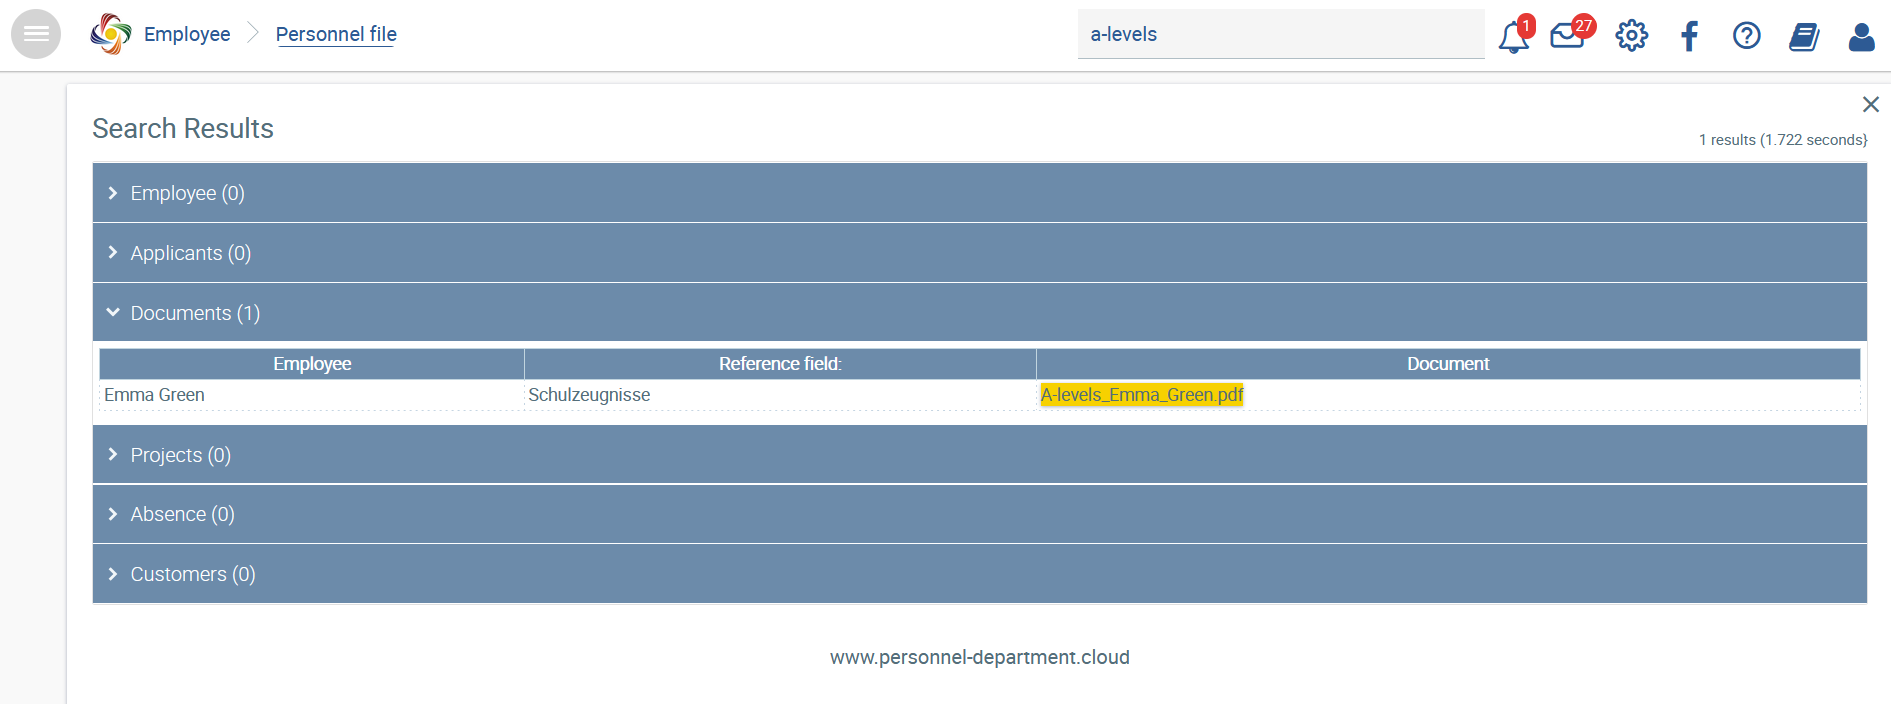Image resolution: width=1891 pixels, height=704 pixels.
Task: Open the inbox messages icon
Action: click(x=1568, y=36)
